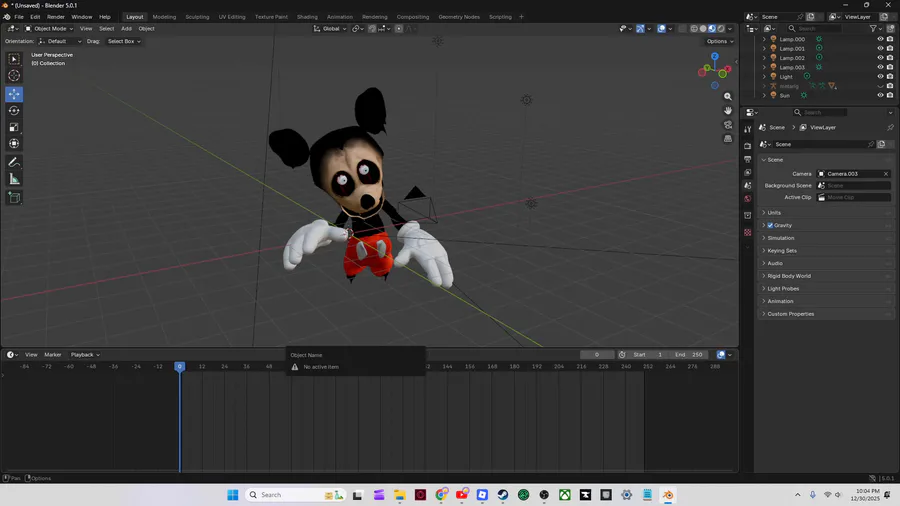Click the pan hand viewport icon
Viewport: 900px width, 506px height.
pyautogui.click(x=728, y=111)
